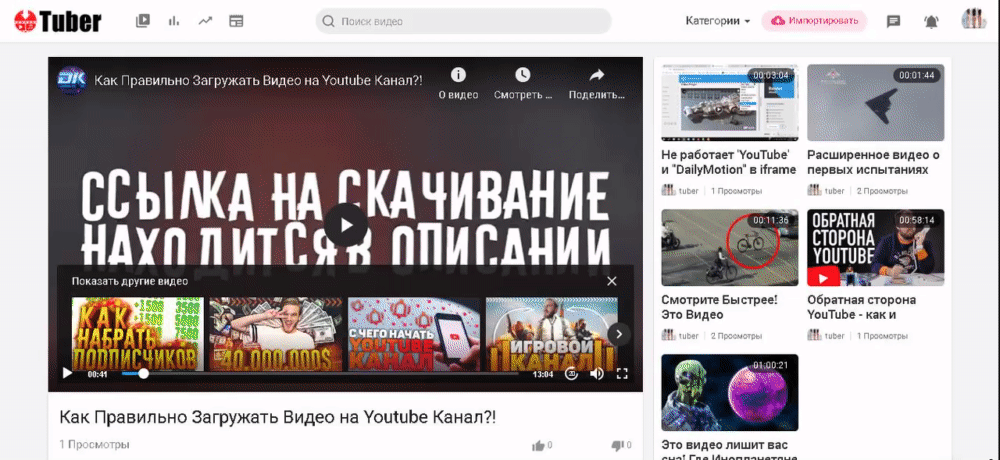Click the search magnifier icon

tap(328, 22)
